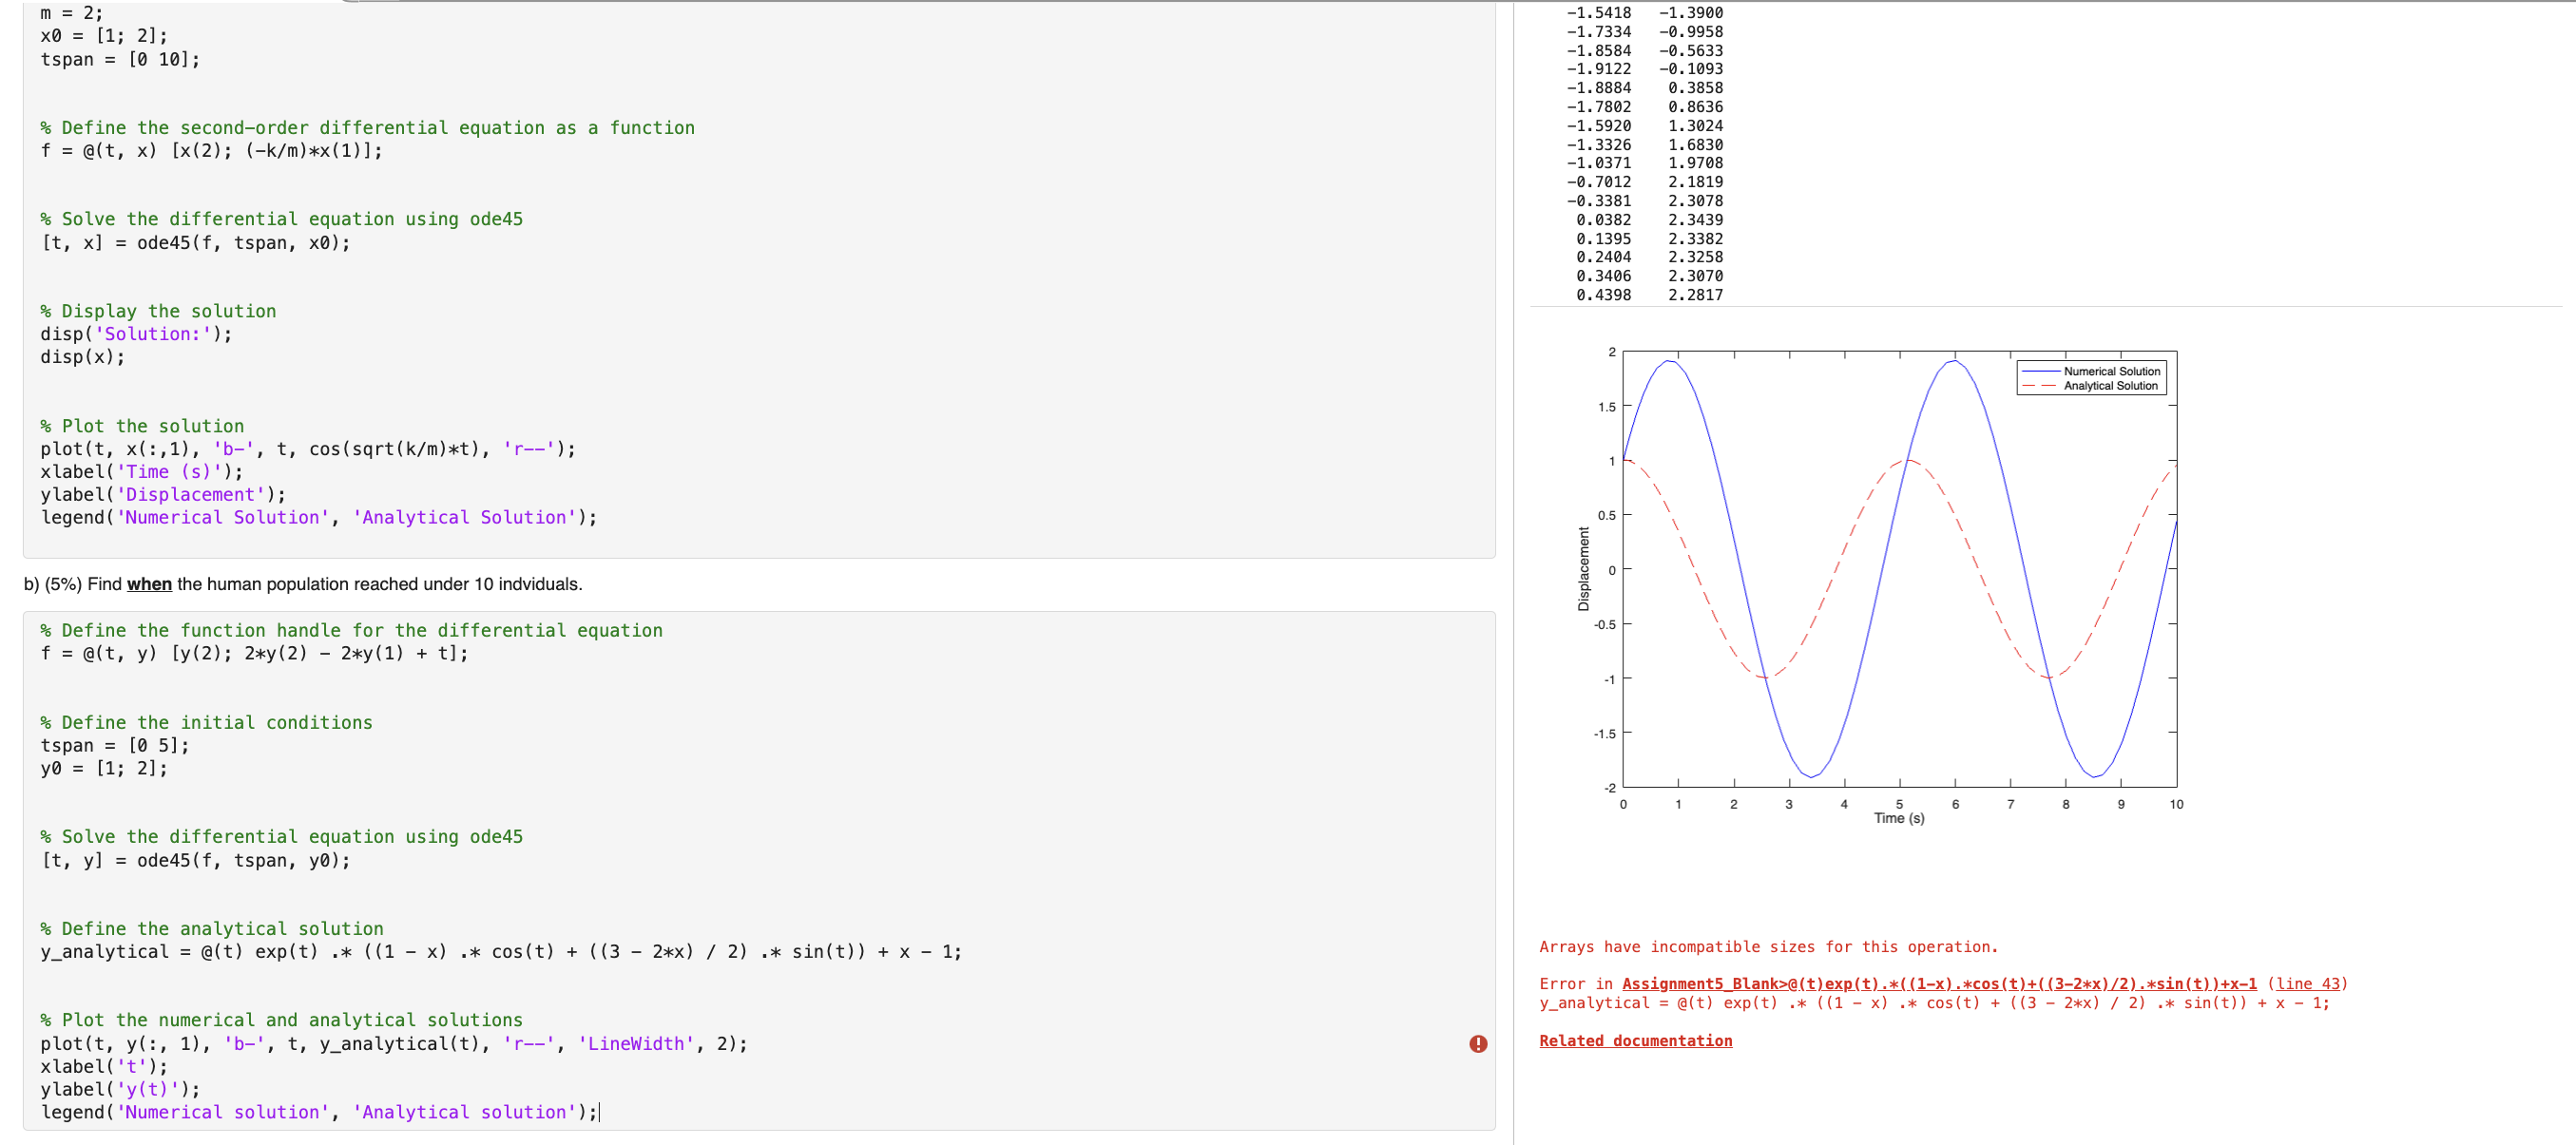Click the disp('Solution:') code line
This screenshot has height=1145, width=2576.
tap(136, 334)
